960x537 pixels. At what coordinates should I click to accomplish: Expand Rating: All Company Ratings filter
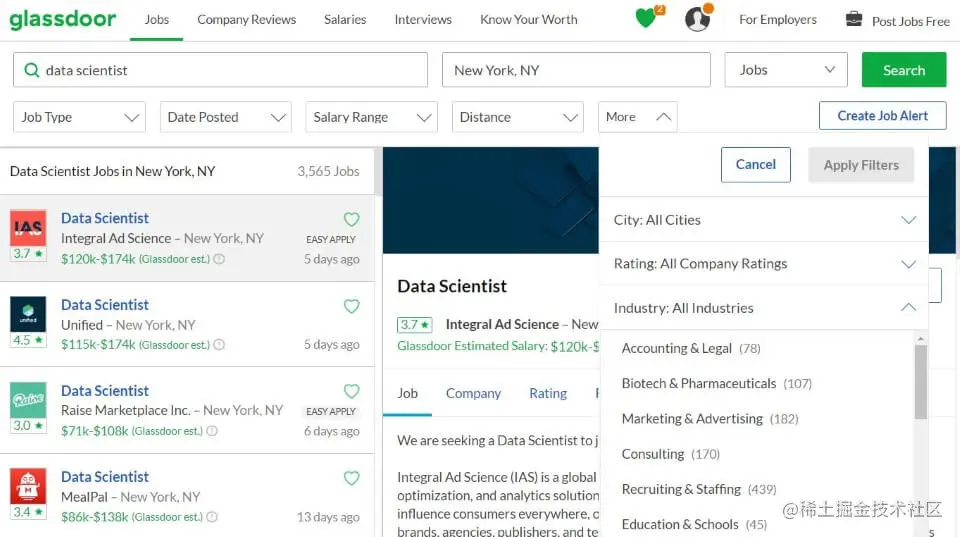pyautogui.click(x=764, y=264)
